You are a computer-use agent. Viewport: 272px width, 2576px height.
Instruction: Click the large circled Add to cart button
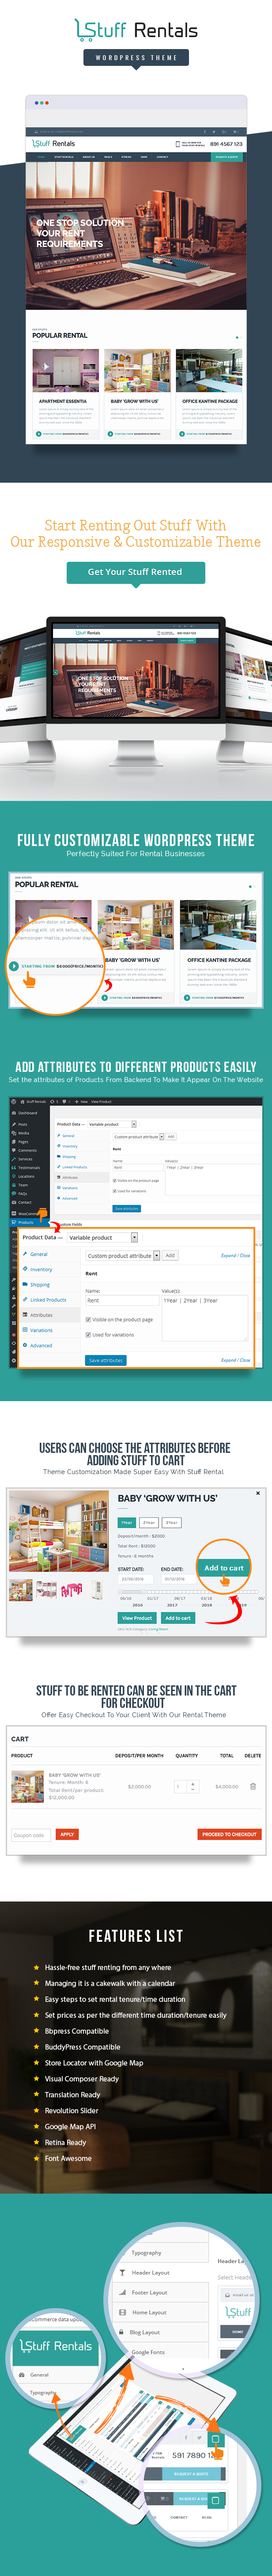coord(224,1568)
